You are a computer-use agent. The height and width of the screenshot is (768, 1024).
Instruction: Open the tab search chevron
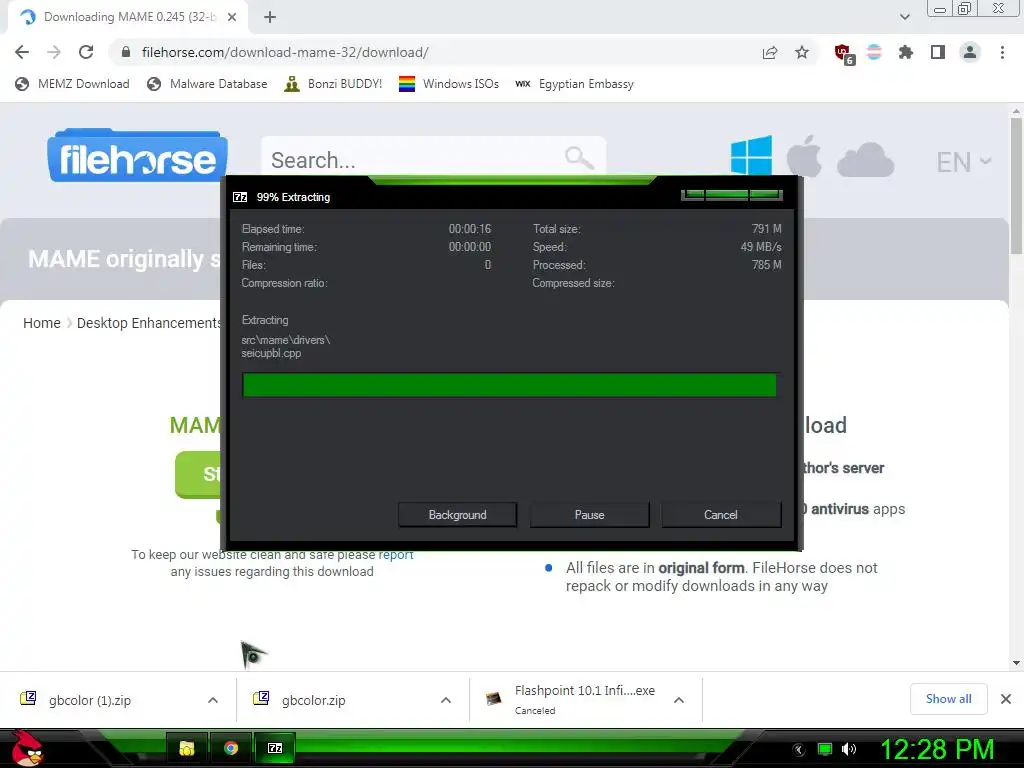point(904,17)
